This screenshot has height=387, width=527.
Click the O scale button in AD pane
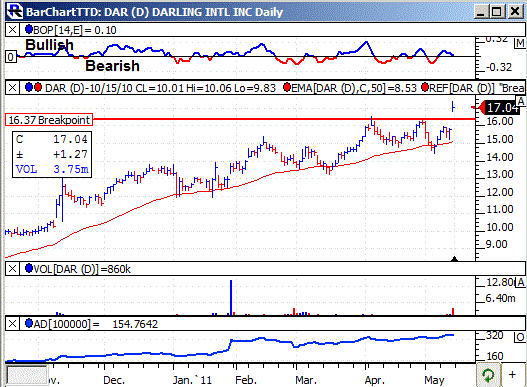tap(520, 337)
